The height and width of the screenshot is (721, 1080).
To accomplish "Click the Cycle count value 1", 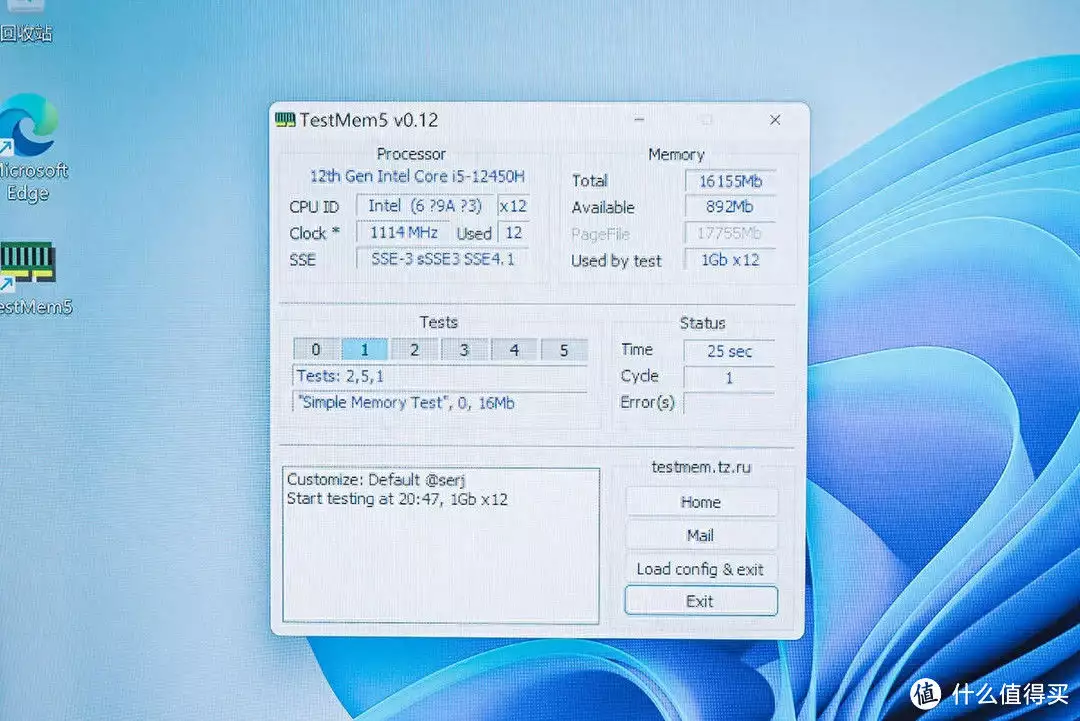I will point(729,377).
